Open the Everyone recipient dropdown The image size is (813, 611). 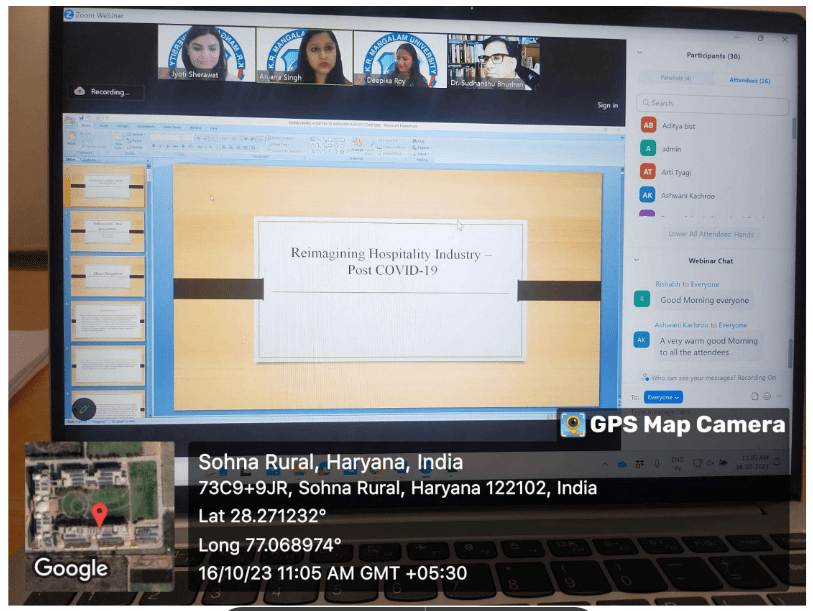coord(663,397)
